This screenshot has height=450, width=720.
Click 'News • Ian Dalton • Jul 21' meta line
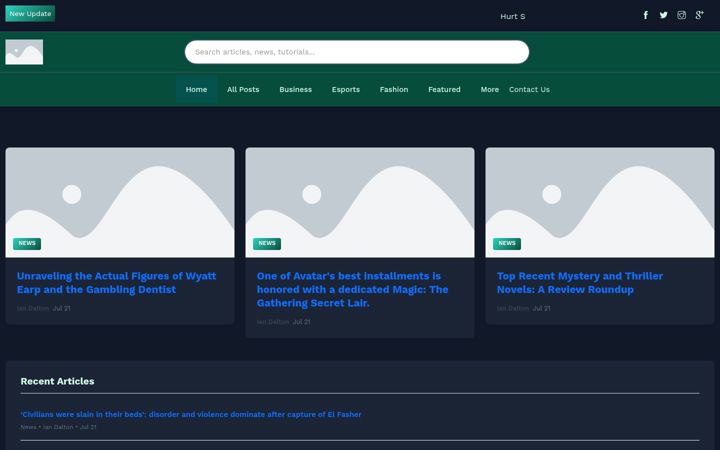58,427
